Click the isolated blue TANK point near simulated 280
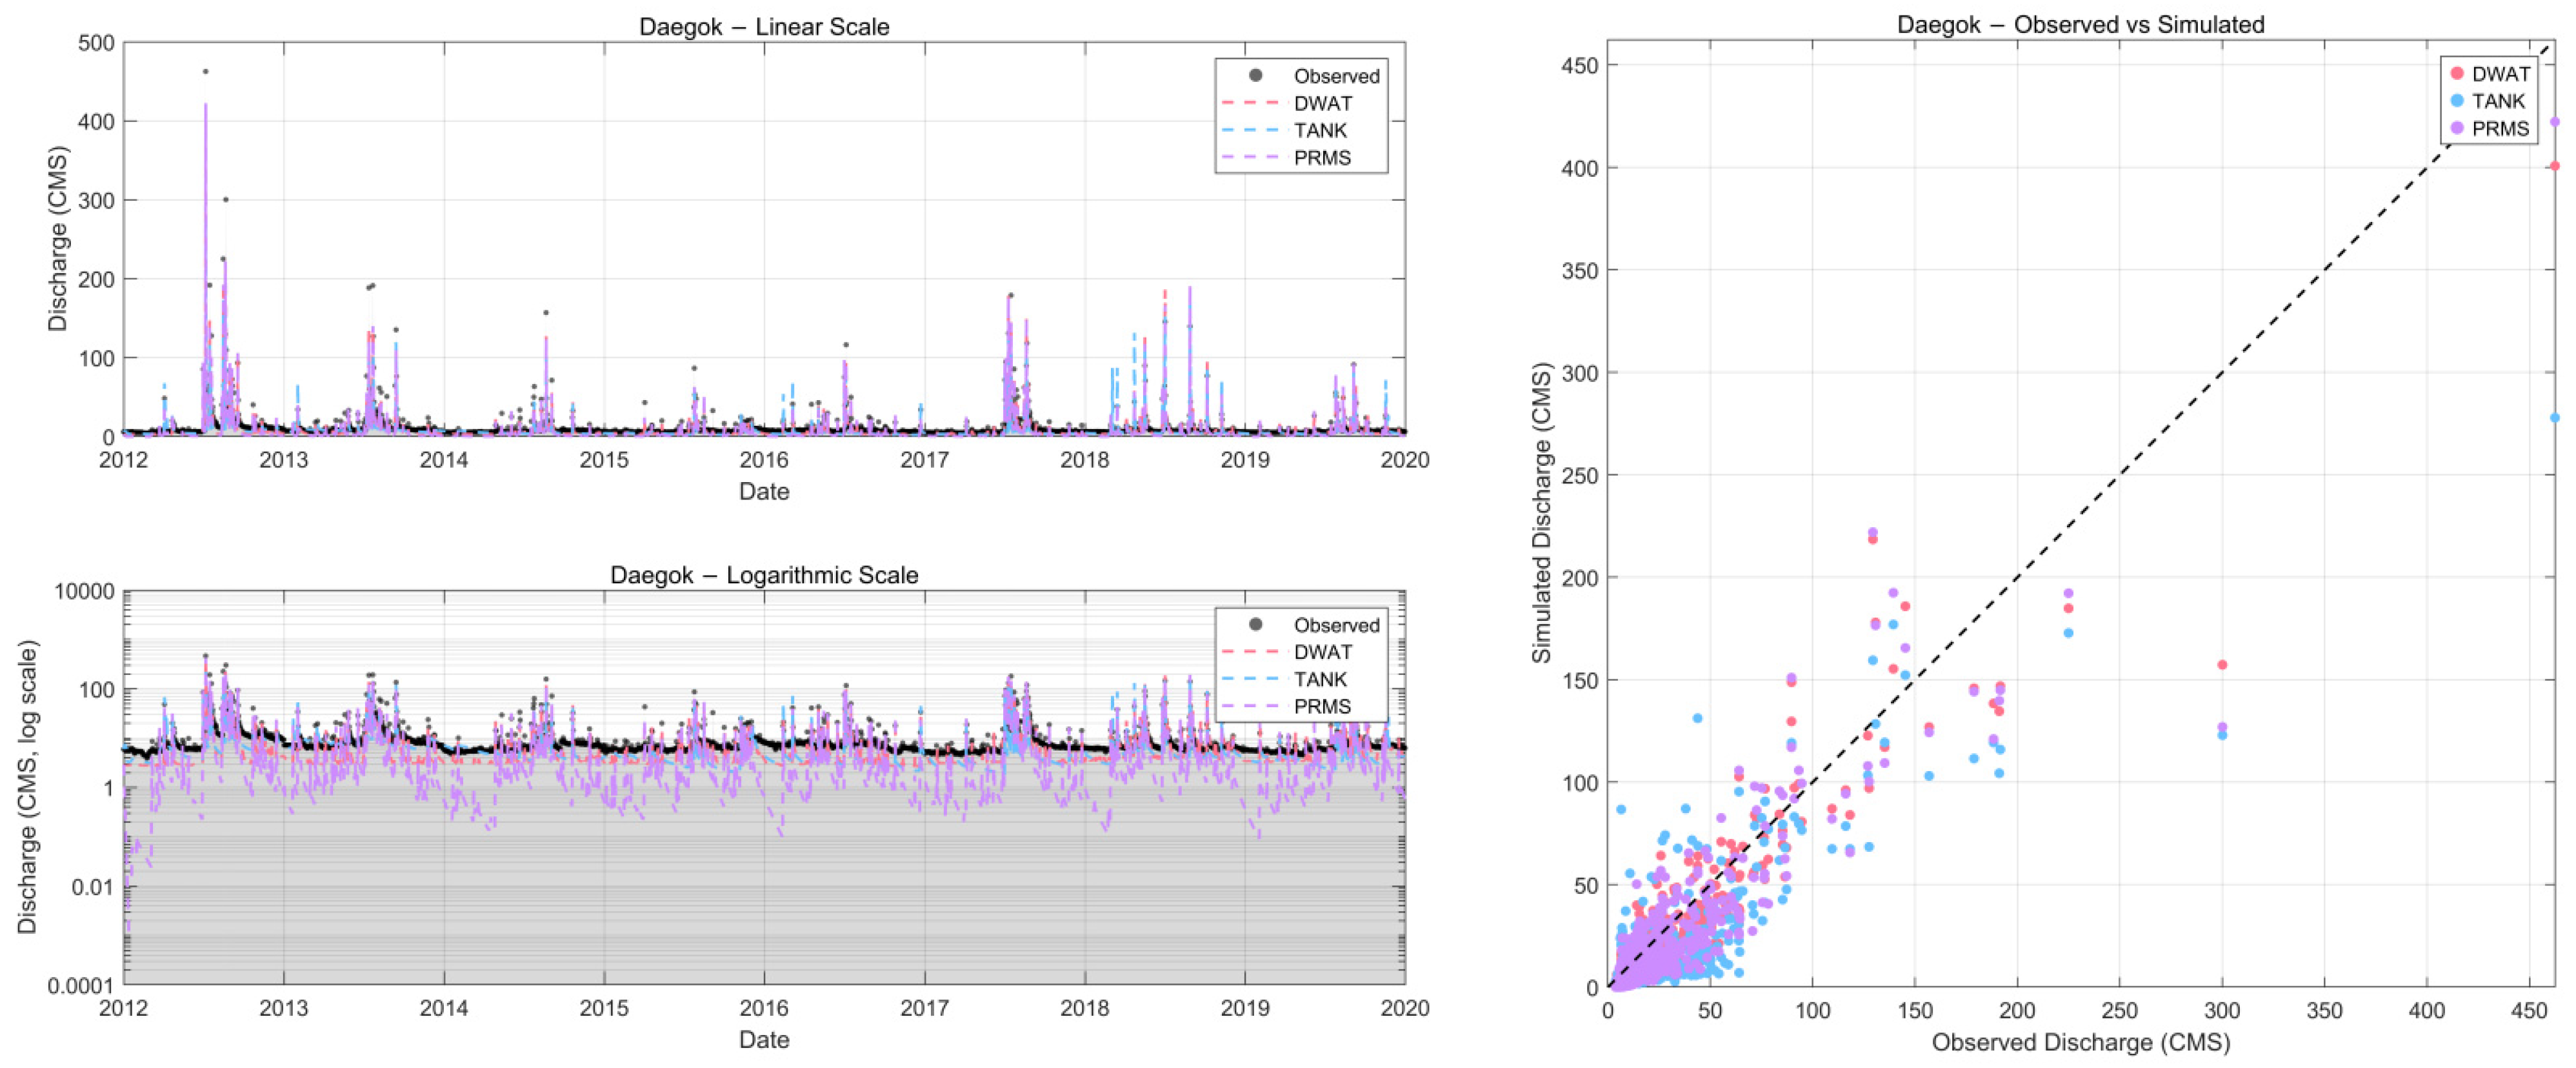 2554,418
